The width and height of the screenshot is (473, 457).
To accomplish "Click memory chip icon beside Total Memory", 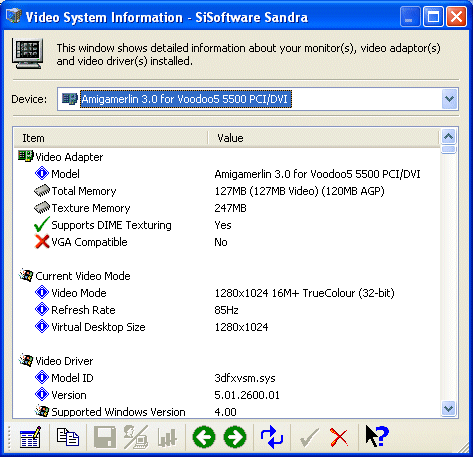I will (42, 191).
